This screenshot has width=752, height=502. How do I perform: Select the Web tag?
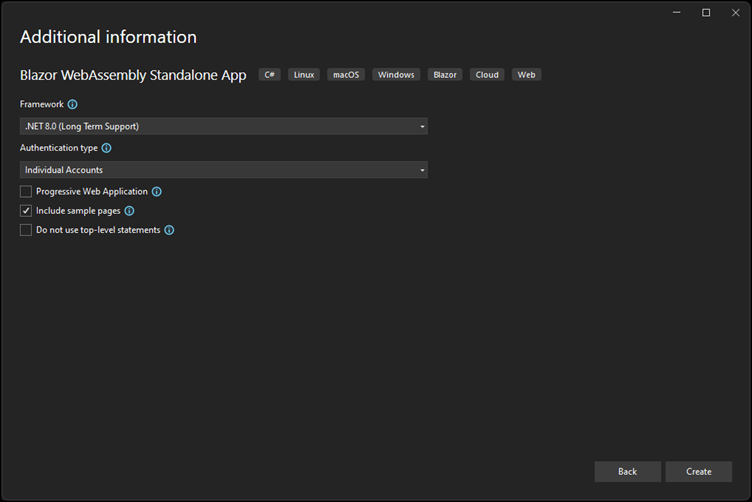(x=526, y=74)
